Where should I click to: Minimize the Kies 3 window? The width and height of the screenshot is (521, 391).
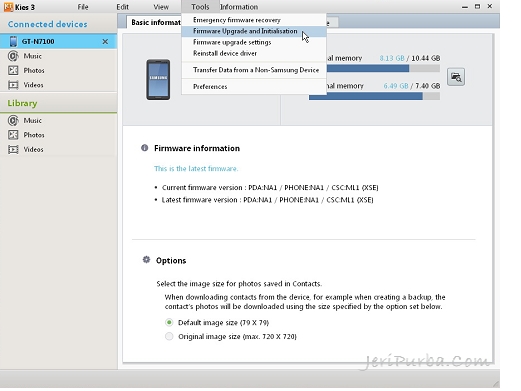[x=465, y=7]
